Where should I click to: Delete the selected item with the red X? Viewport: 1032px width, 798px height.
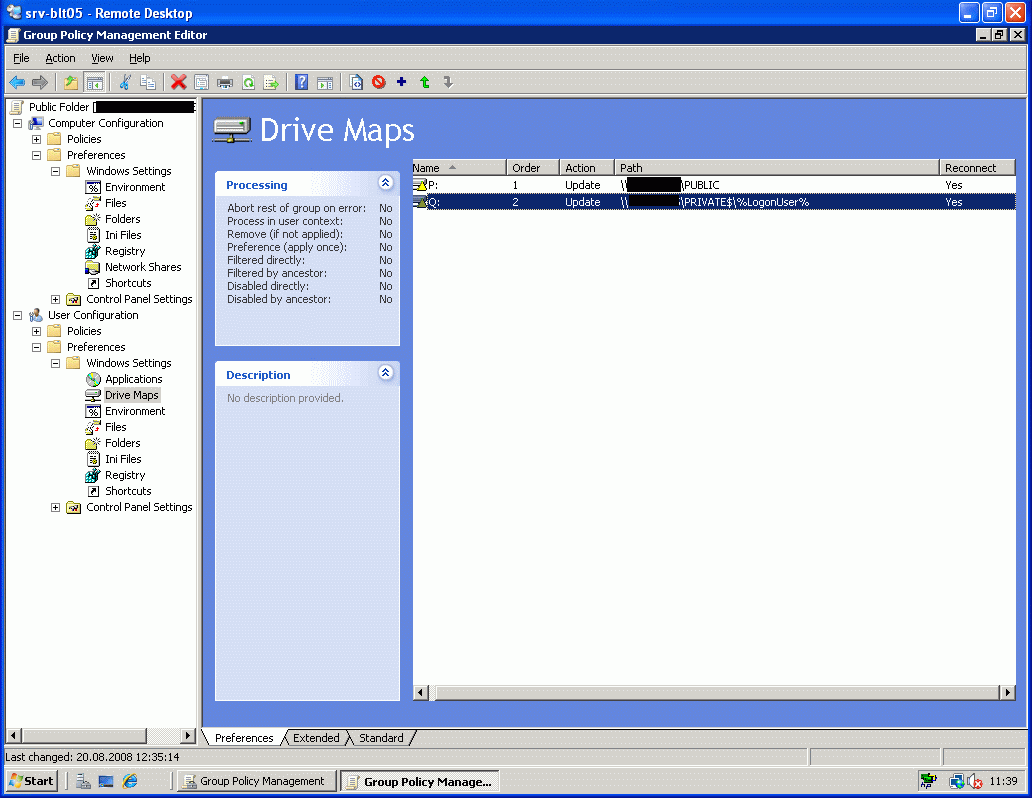[178, 82]
